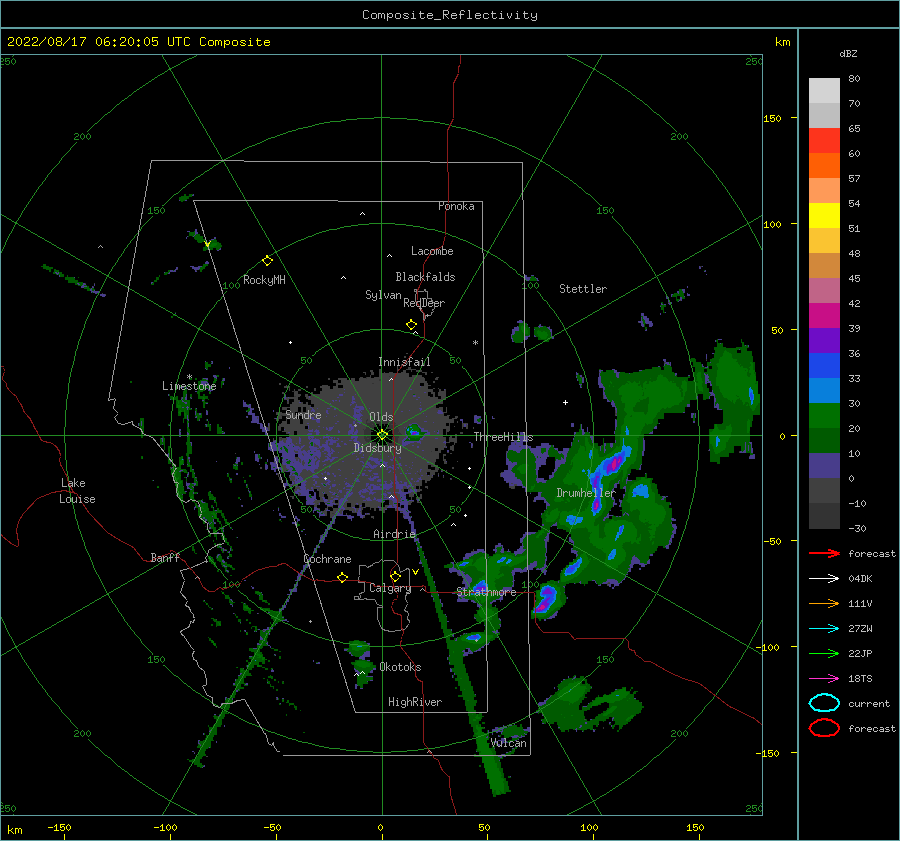Click the Strathmore city label
900x841 pixels.
(486, 592)
